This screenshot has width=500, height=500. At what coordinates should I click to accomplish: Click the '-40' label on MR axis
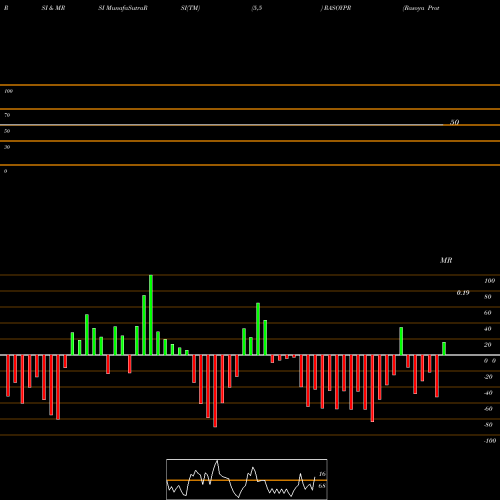pyautogui.click(x=488, y=393)
